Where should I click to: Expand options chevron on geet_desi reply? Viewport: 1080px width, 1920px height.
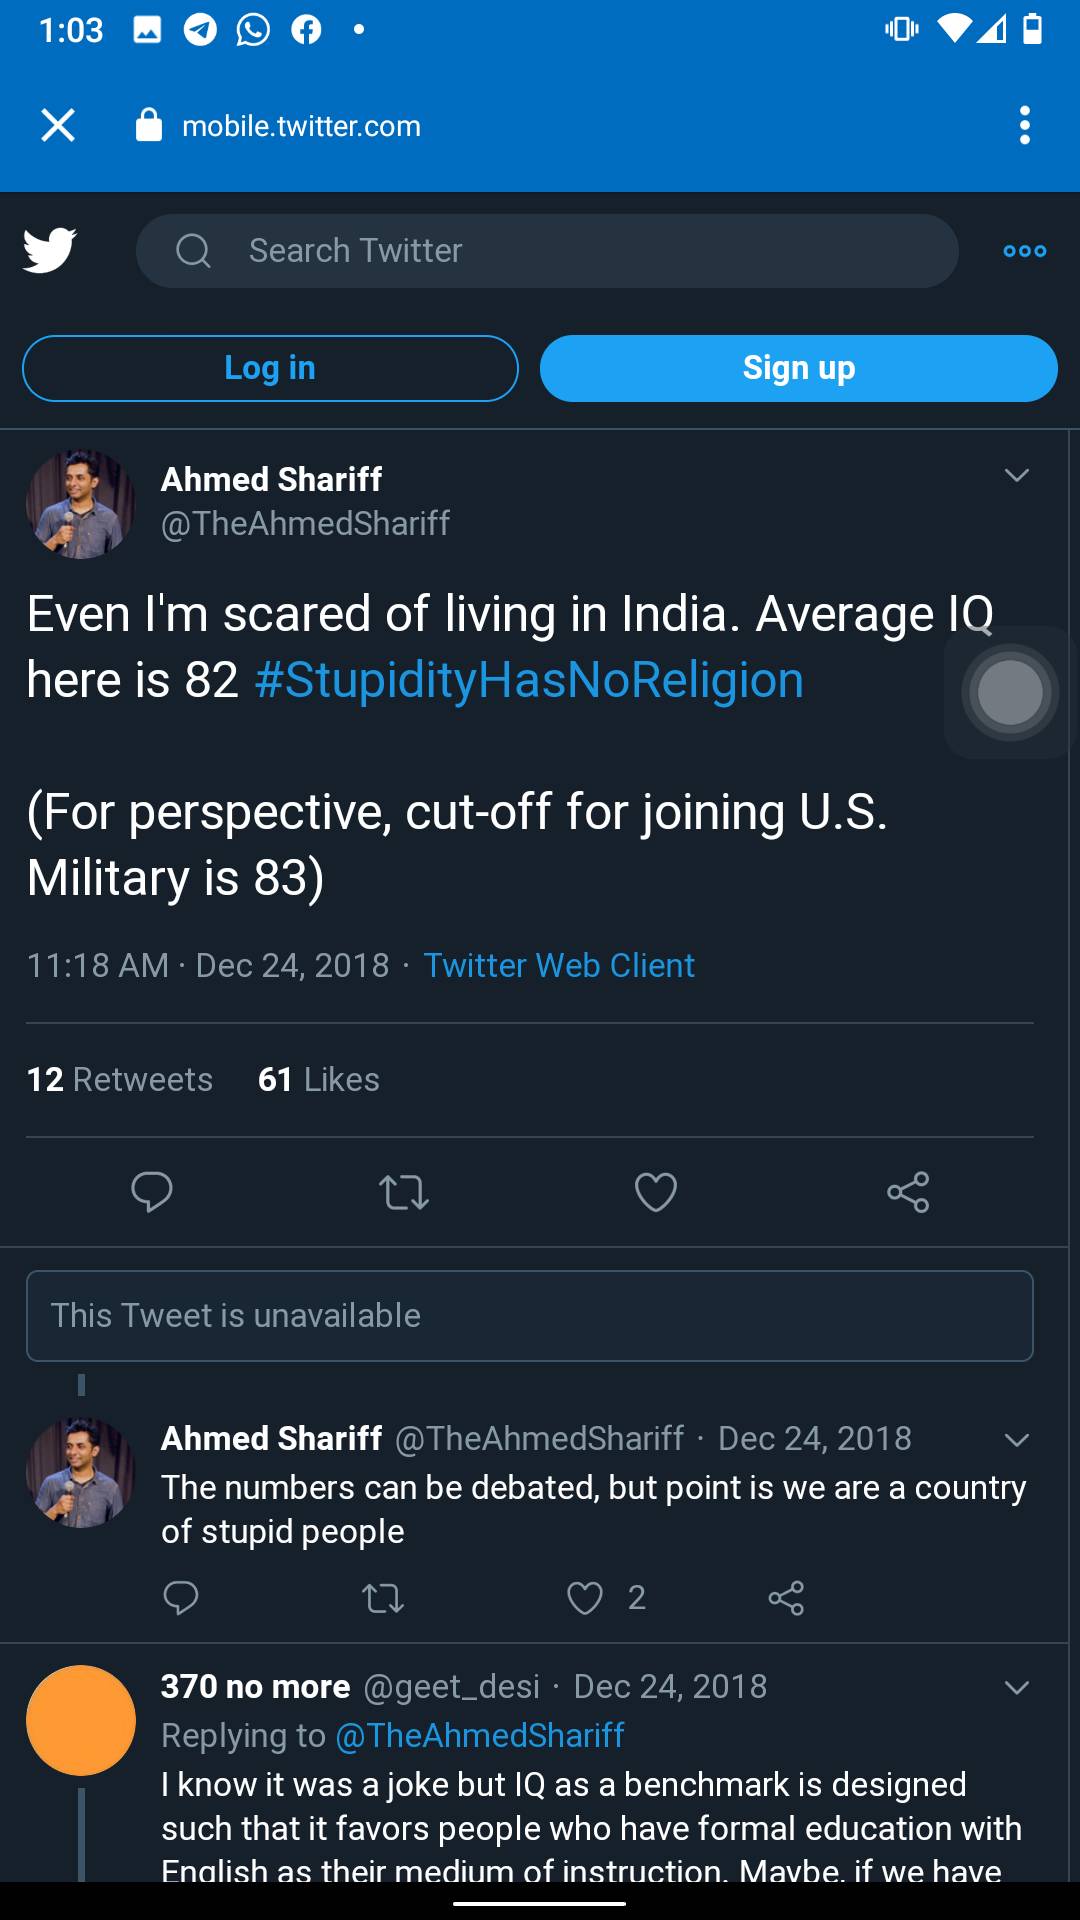pos(1016,1688)
